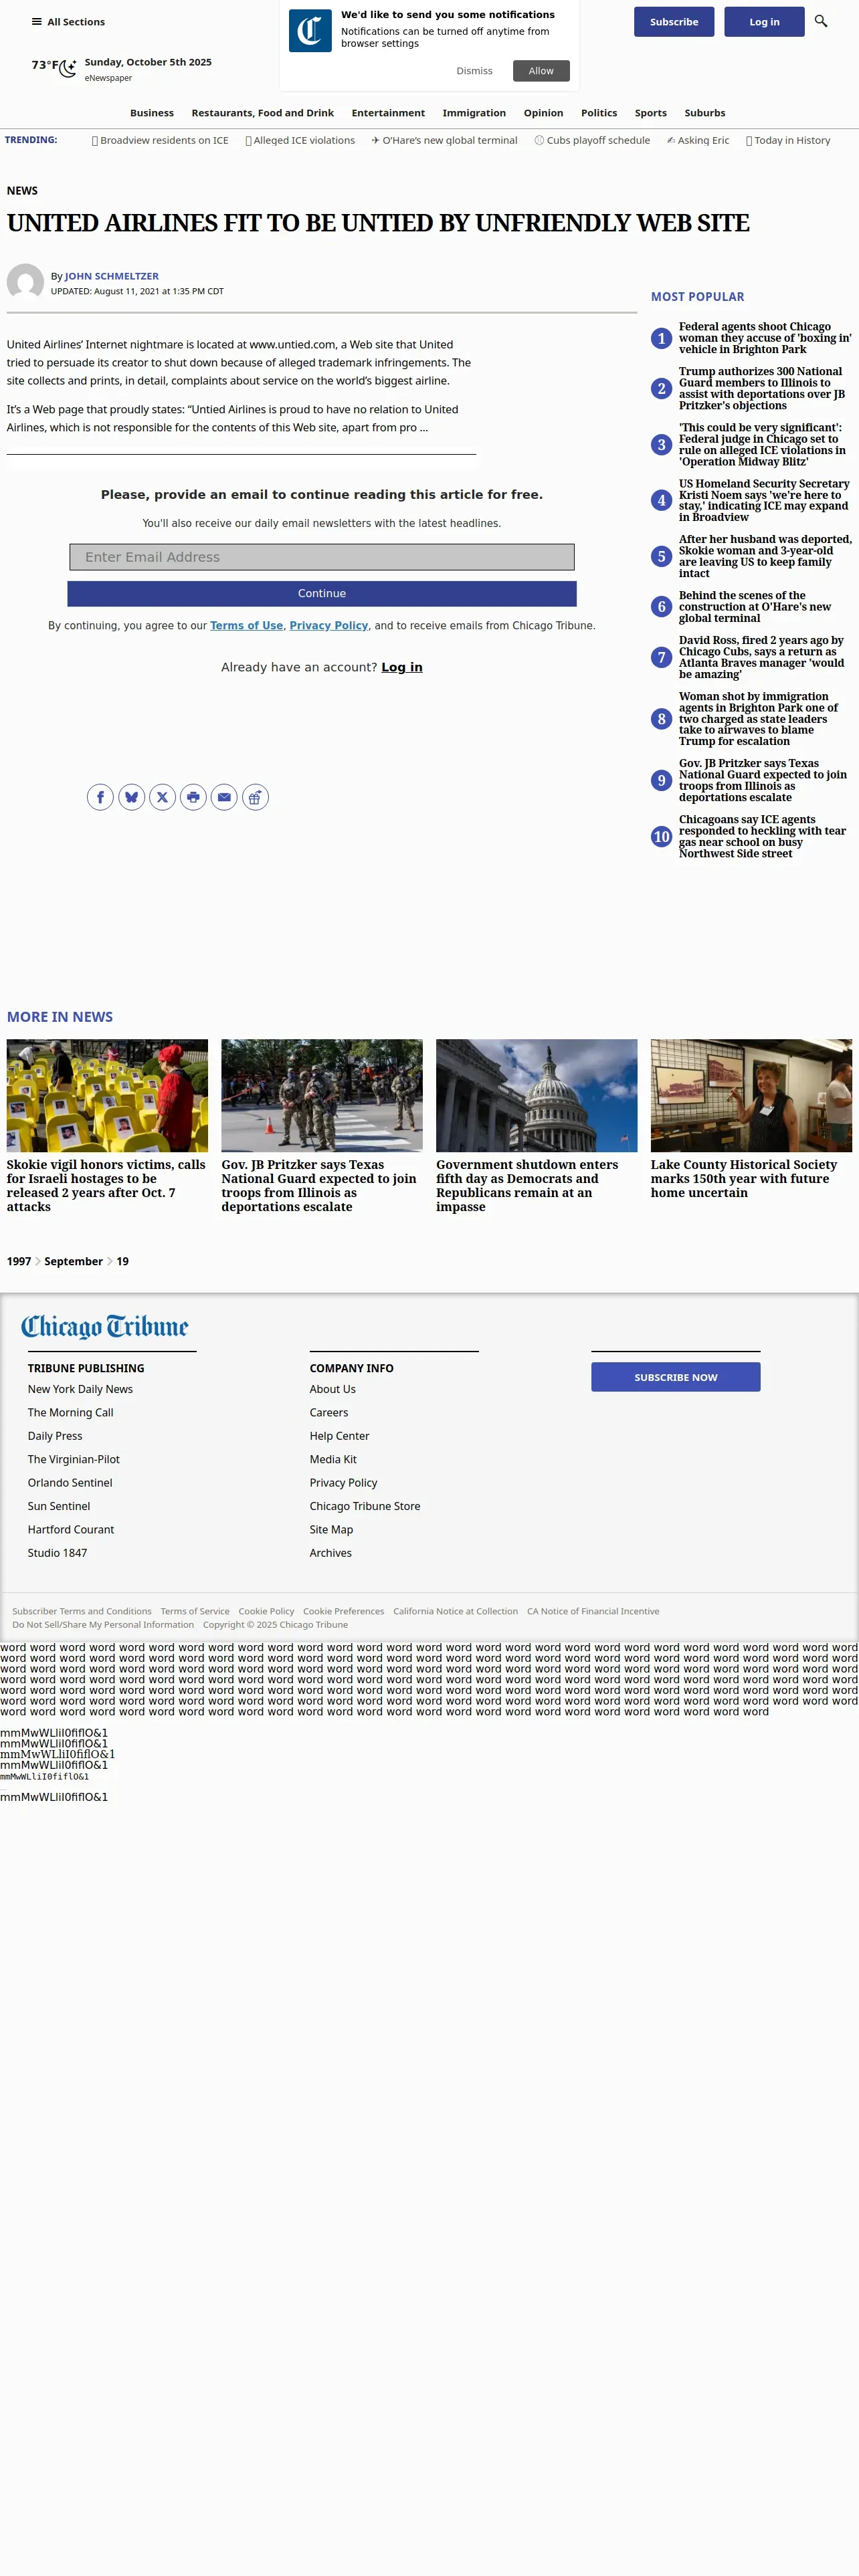Open the Careers footer link
The height and width of the screenshot is (2576, 859).
tap(329, 1413)
